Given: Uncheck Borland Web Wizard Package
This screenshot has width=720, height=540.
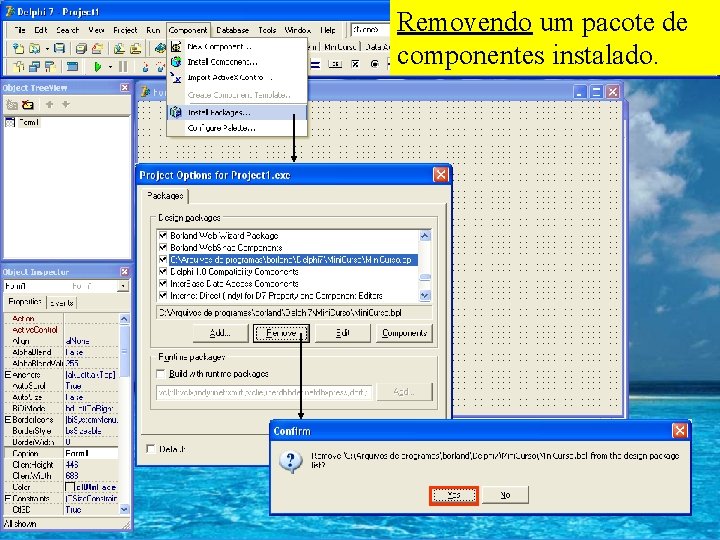Looking at the screenshot, I should click(x=163, y=236).
